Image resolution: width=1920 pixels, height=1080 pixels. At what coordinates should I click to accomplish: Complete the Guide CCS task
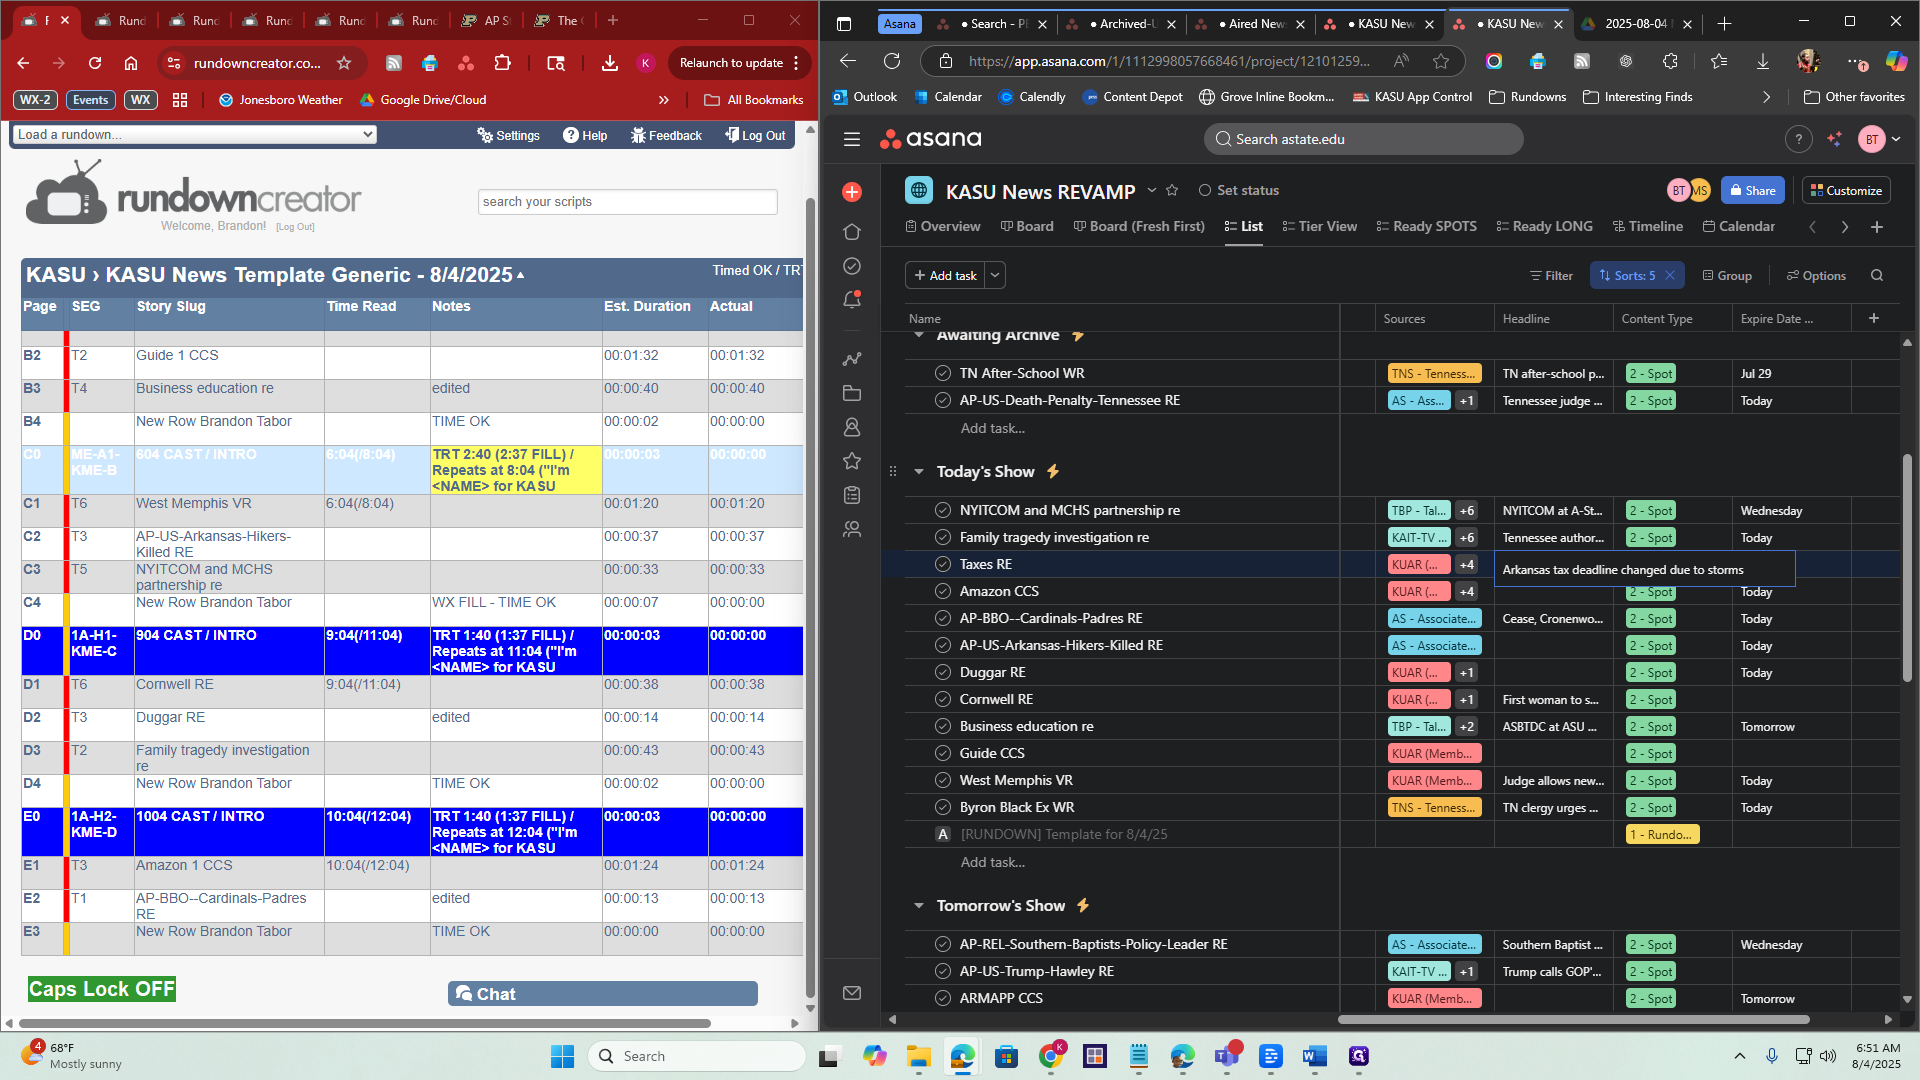pos(942,753)
